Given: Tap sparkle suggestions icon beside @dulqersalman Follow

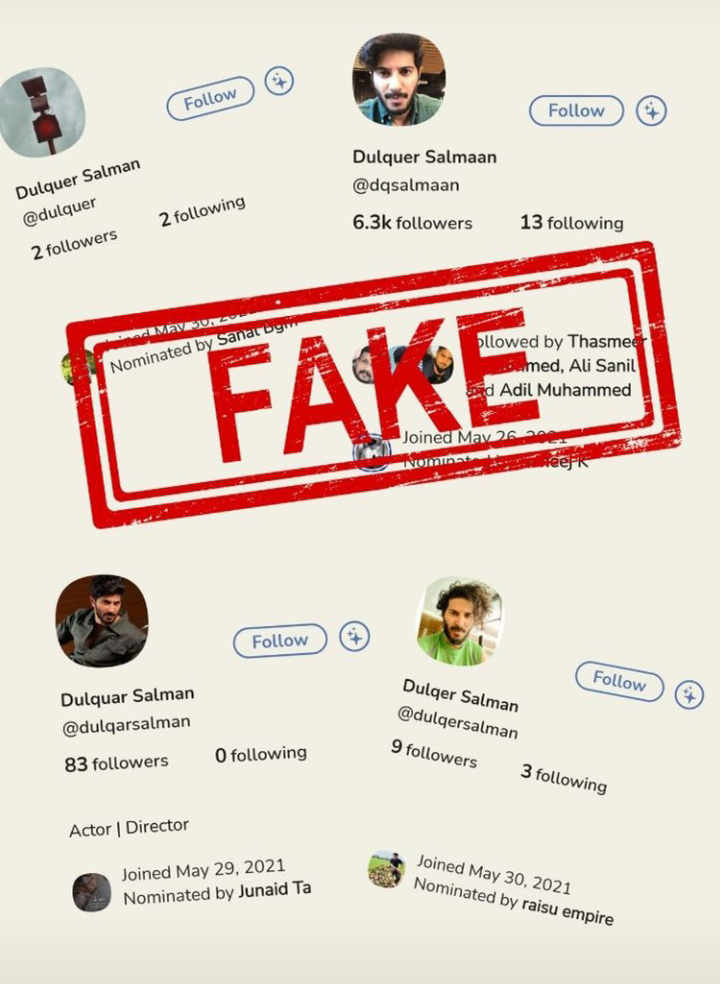Looking at the screenshot, I should (689, 695).
